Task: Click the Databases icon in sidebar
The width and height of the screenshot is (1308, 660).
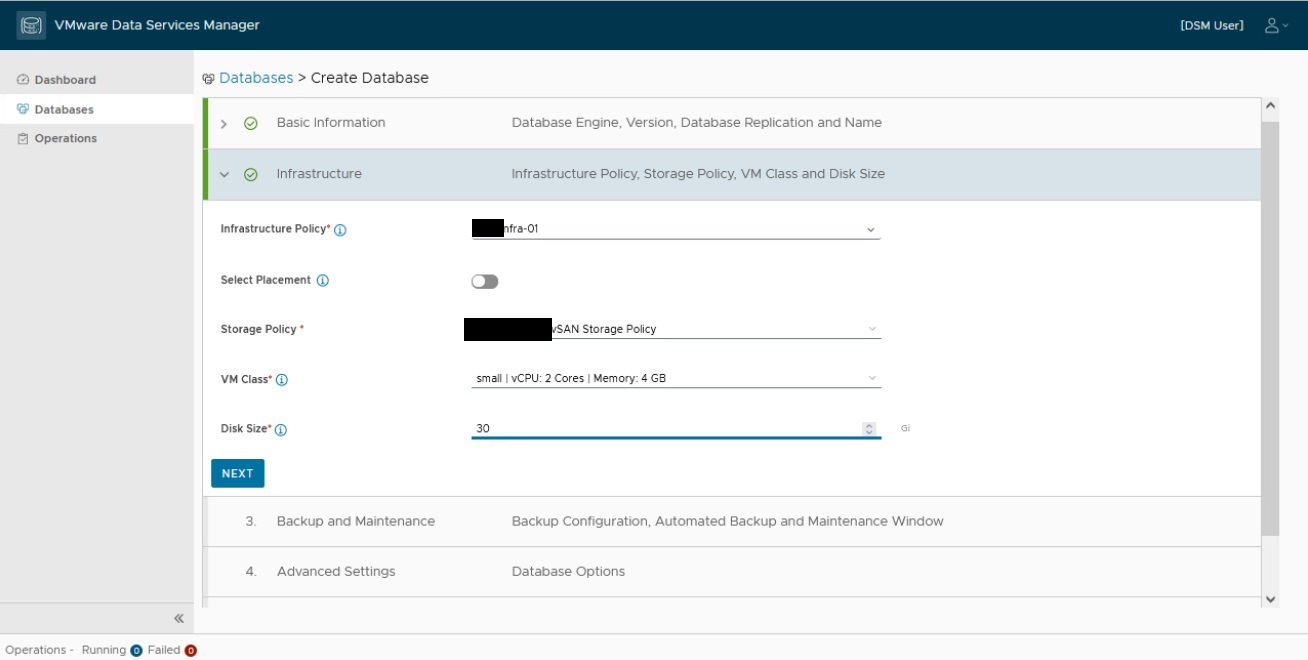Action: click(23, 109)
